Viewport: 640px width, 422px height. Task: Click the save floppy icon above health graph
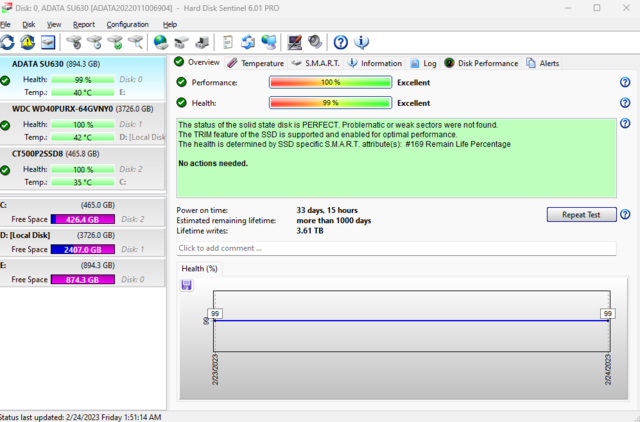coord(187,285)
